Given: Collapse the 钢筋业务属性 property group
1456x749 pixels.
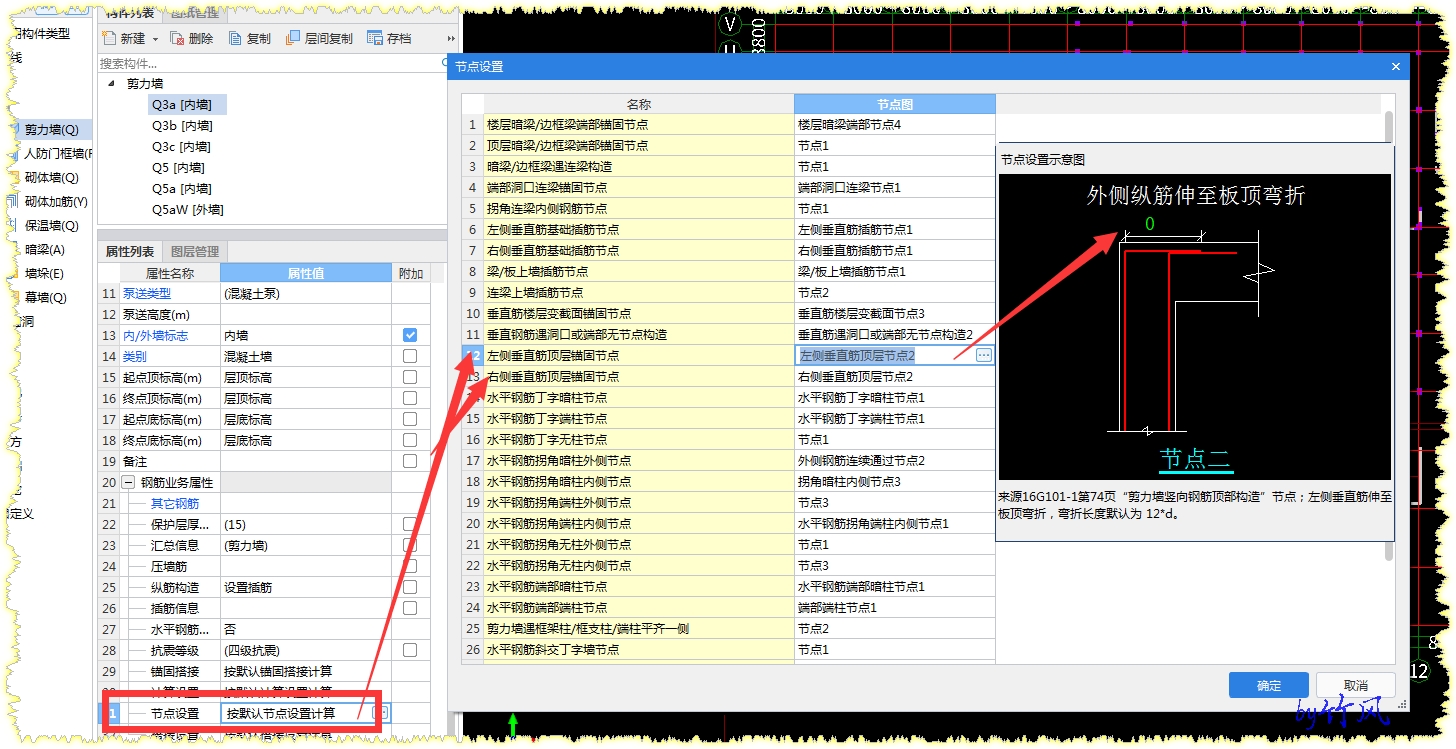Looking at the screenshot, I should tap(128, 483).
